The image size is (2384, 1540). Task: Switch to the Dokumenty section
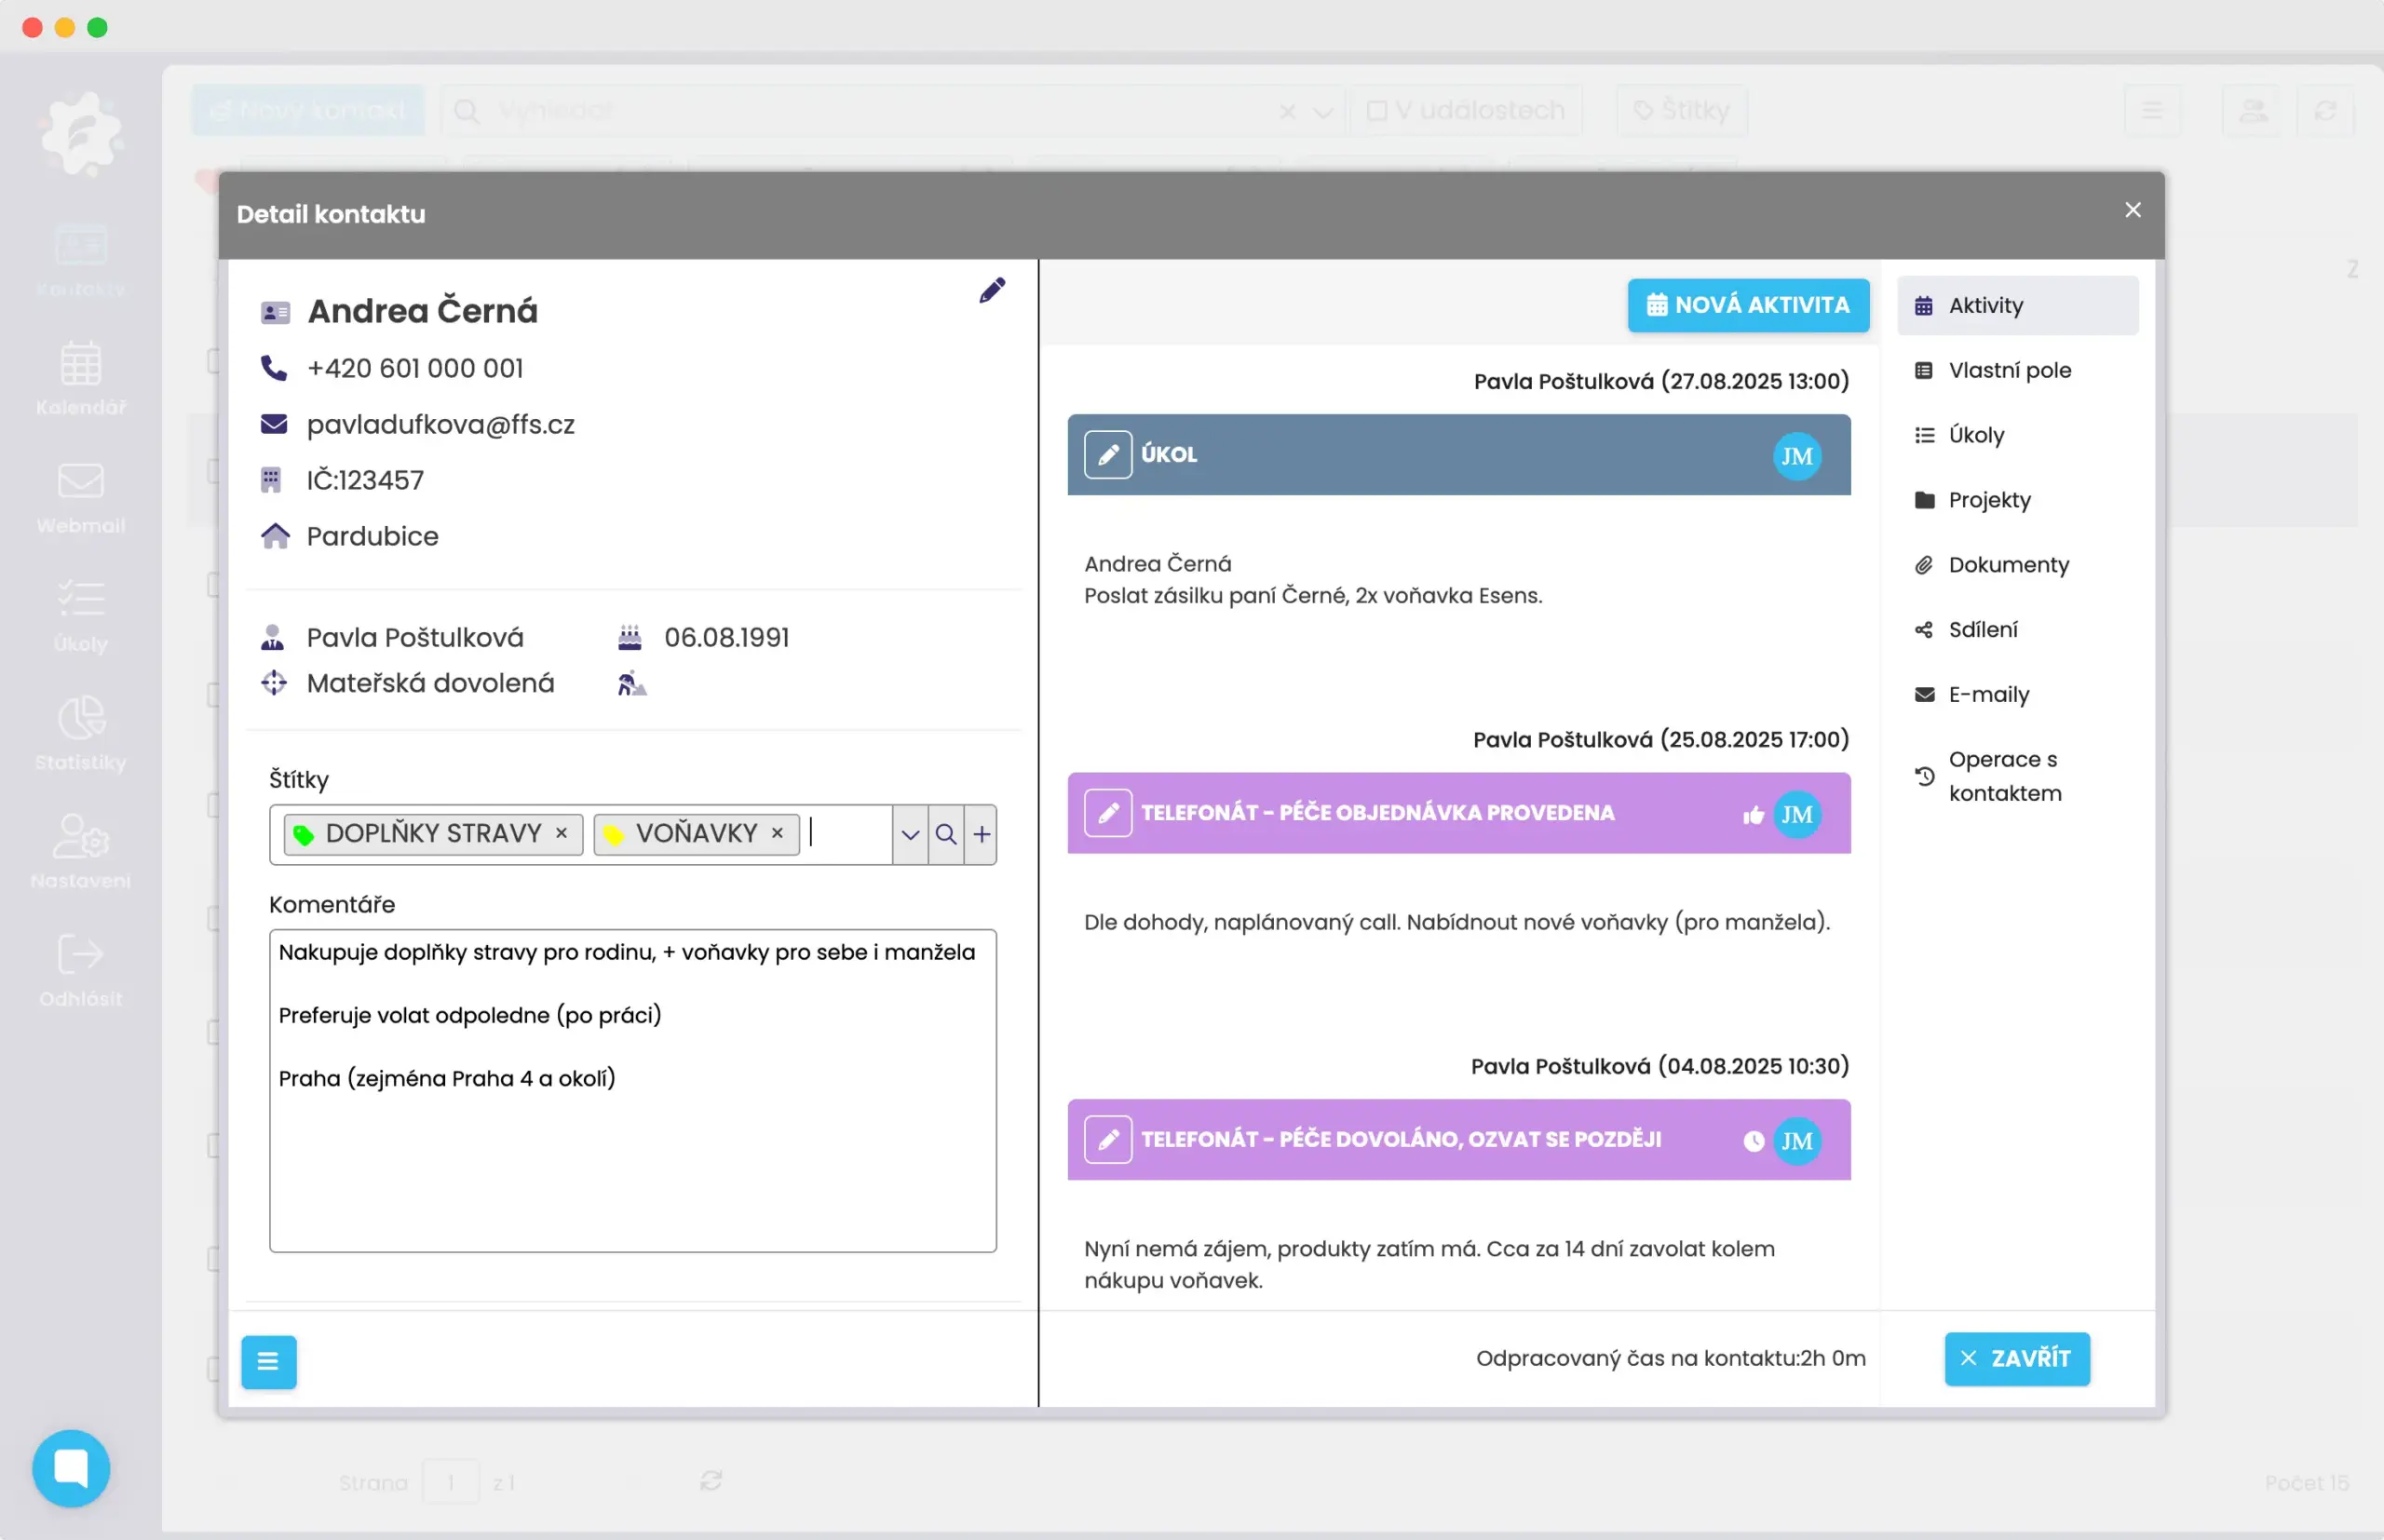(2008, 565)
